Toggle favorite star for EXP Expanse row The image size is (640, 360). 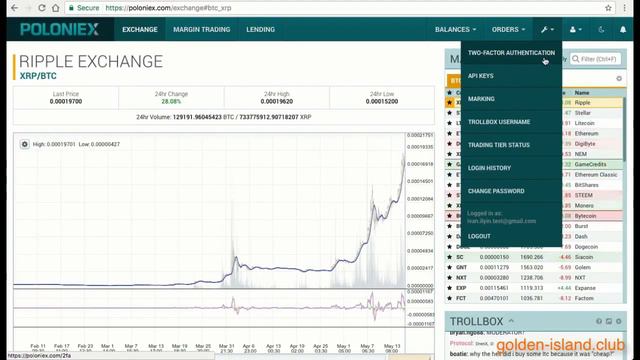449,288
